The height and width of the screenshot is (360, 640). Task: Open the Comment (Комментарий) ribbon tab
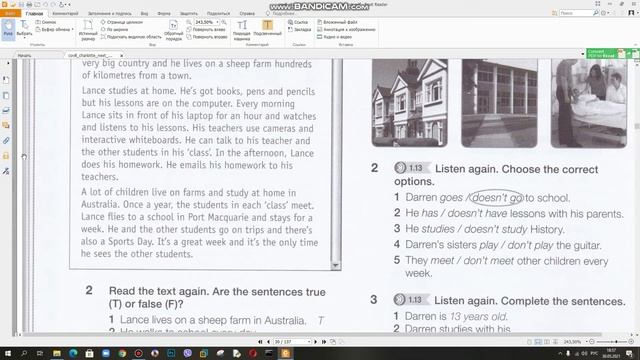click(x=65, y=13)
